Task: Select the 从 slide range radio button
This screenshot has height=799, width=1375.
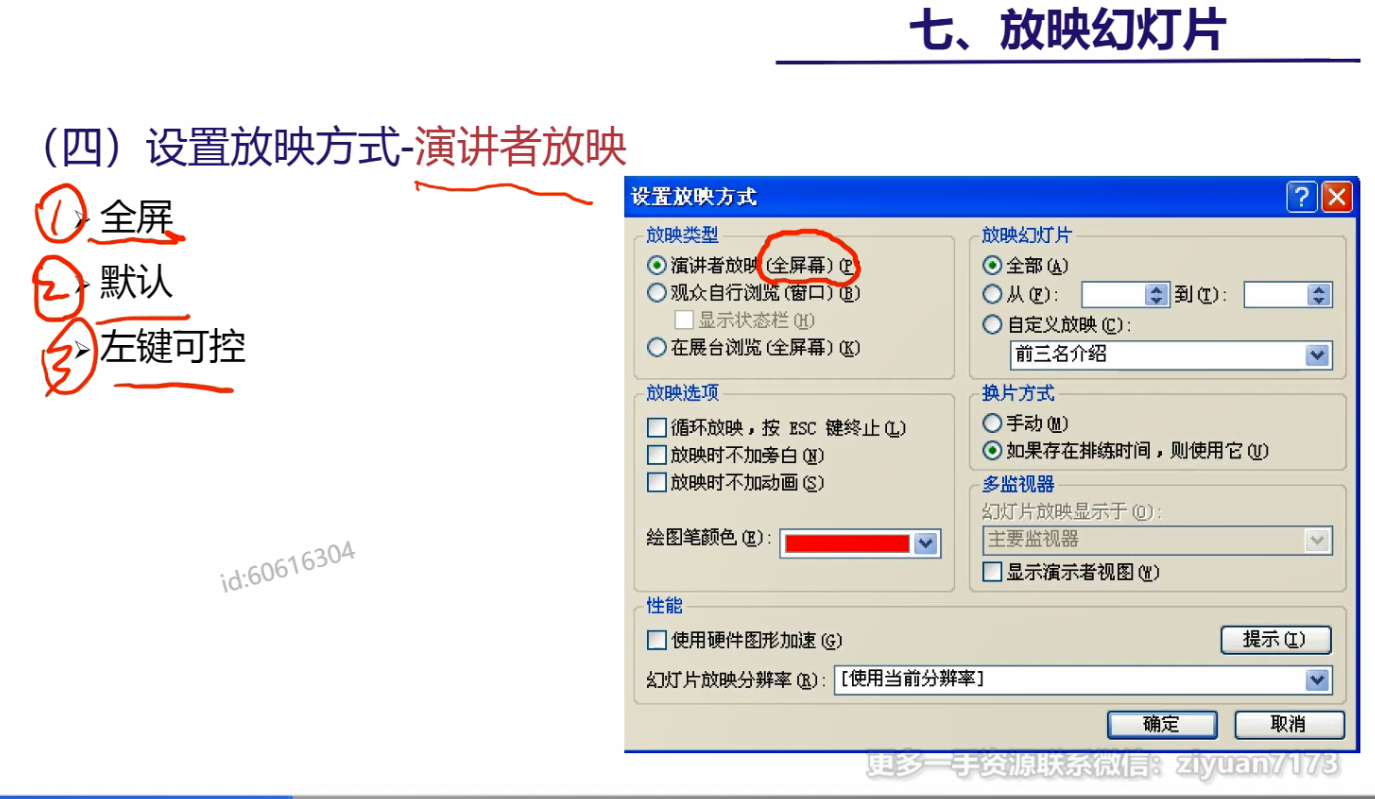Action: [x=992, y=294]
